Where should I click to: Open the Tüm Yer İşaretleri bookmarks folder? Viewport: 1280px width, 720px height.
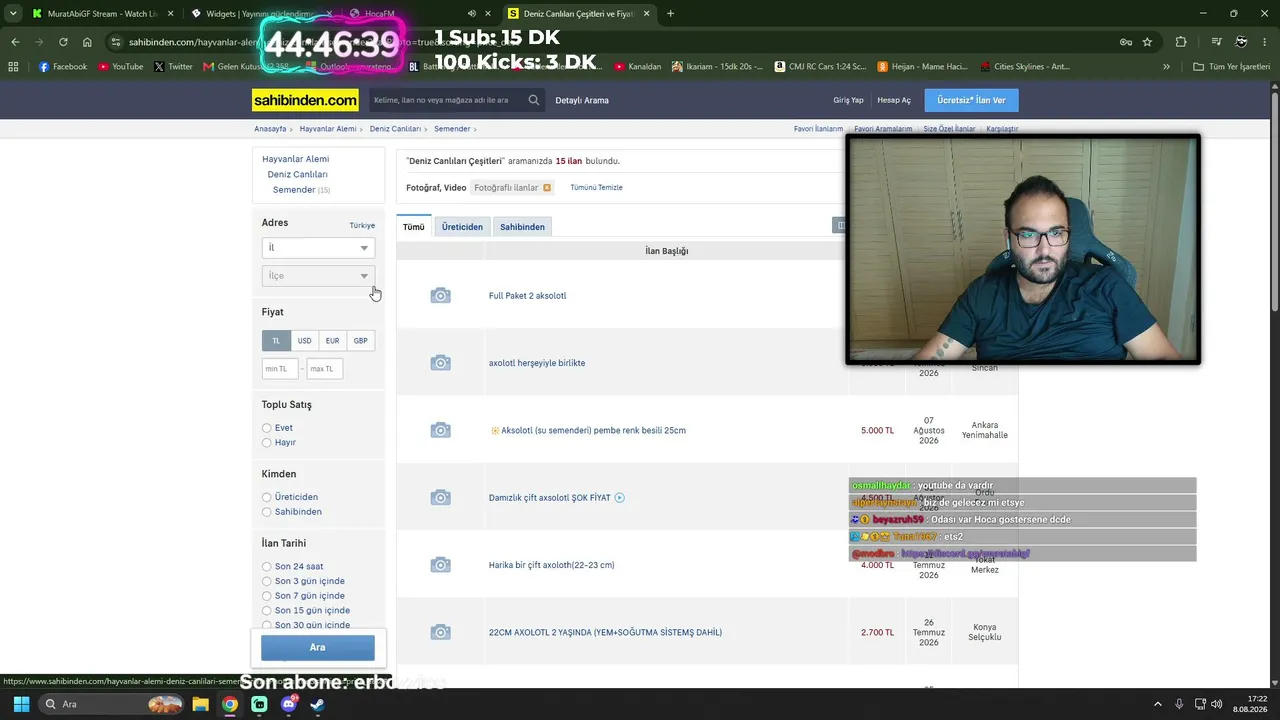(x=1232, y=67)
